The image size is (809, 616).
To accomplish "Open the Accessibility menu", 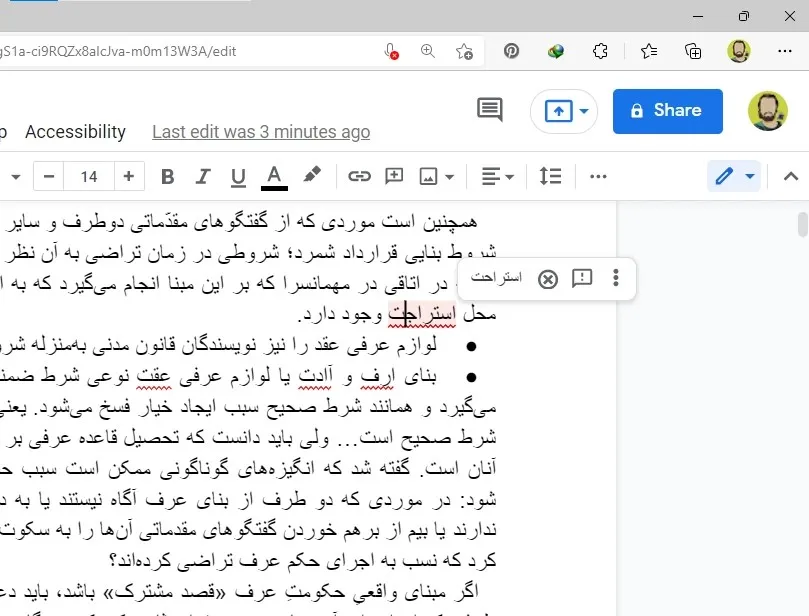I will tap(75, 132).
